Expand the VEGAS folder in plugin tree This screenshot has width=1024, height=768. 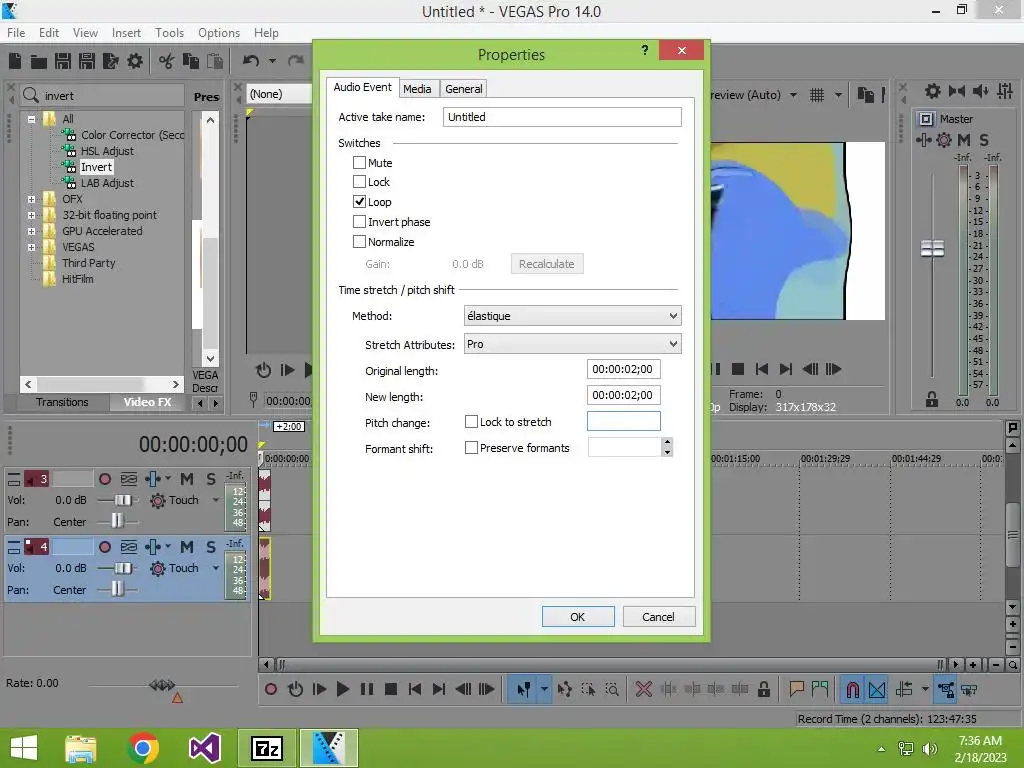pos(31,247)
